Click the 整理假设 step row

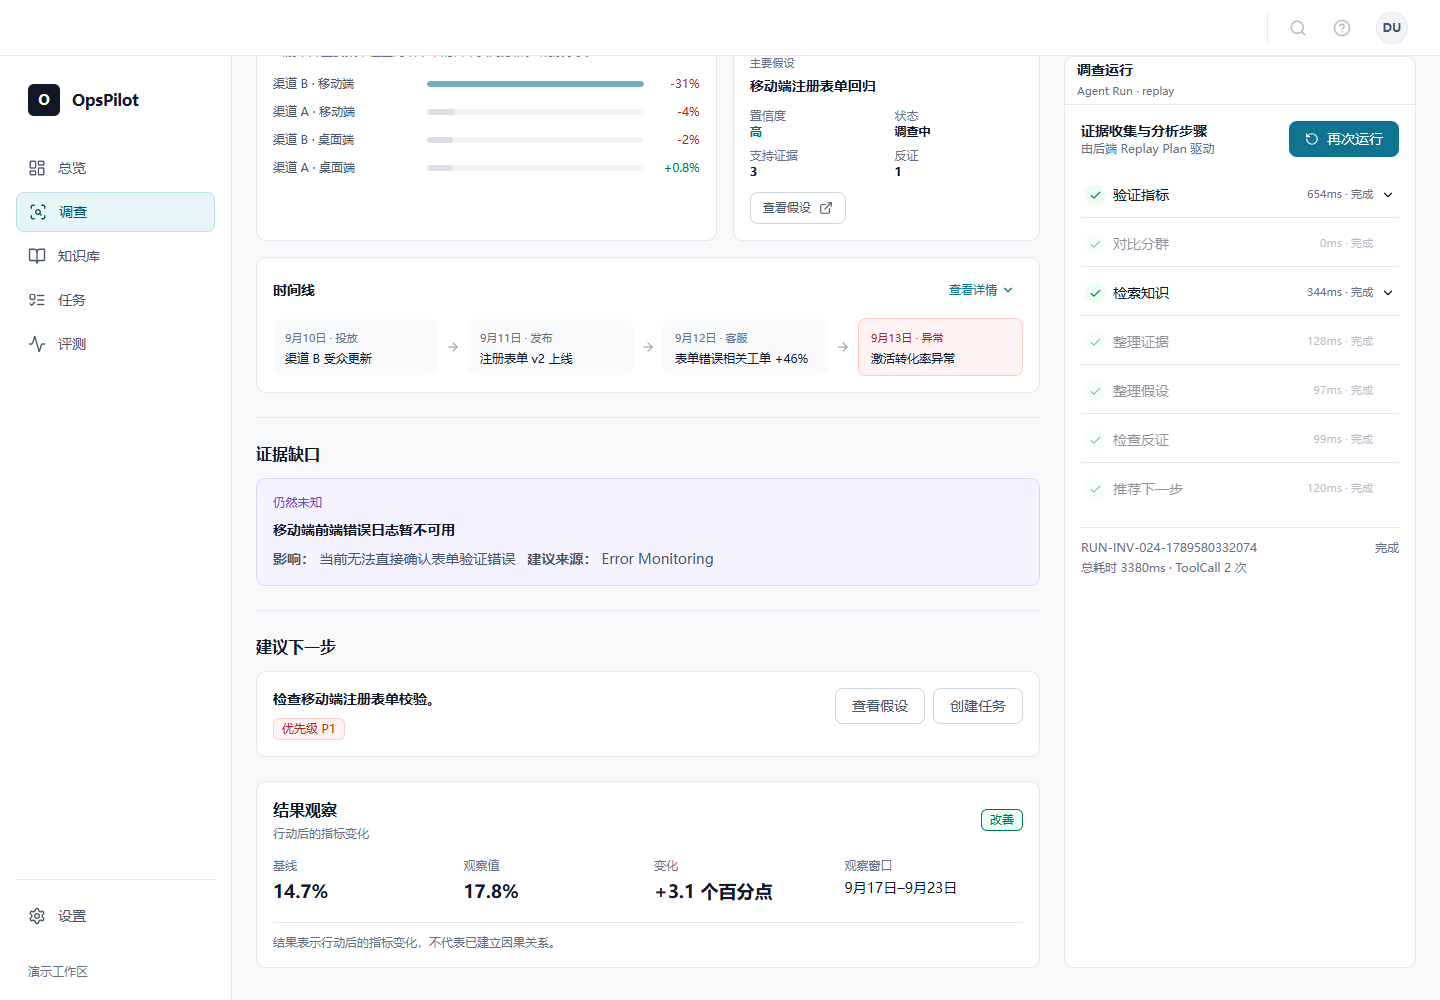(x=1240, y=391)
